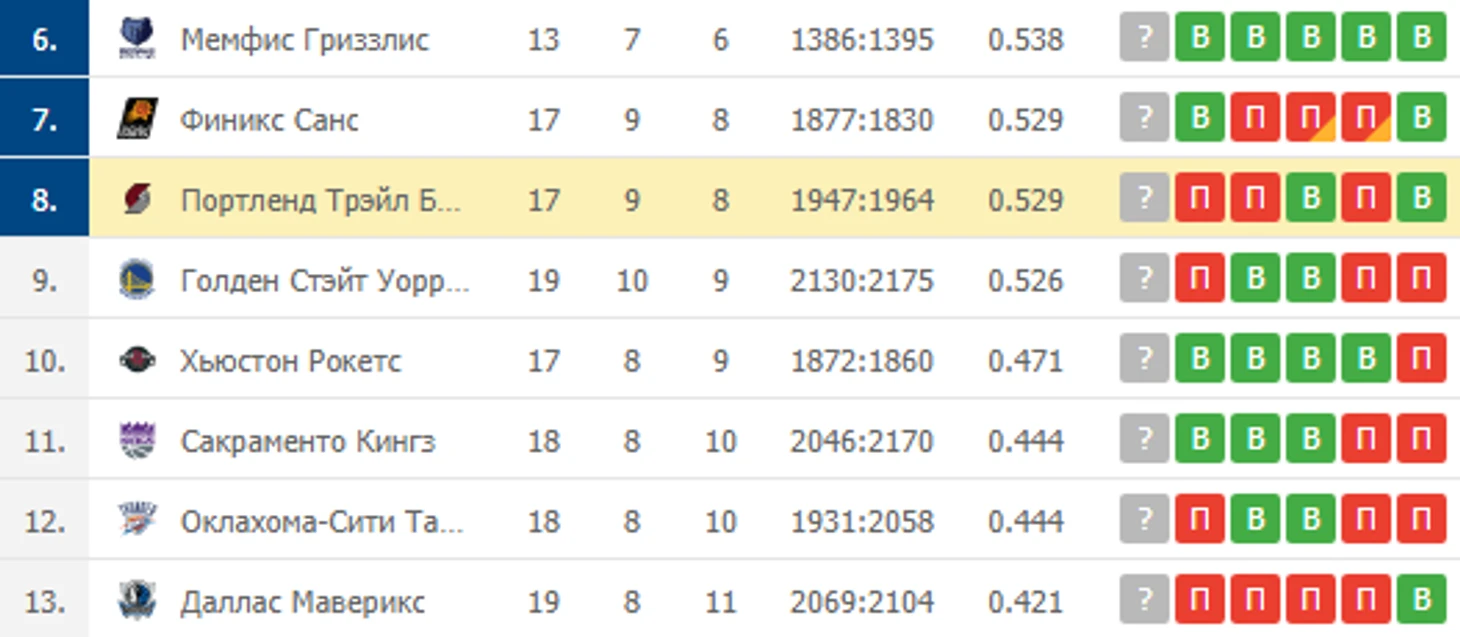Click the Dallas Mavericks team logo
This screenshot has width=1460, height=637.
coord(137,602)
